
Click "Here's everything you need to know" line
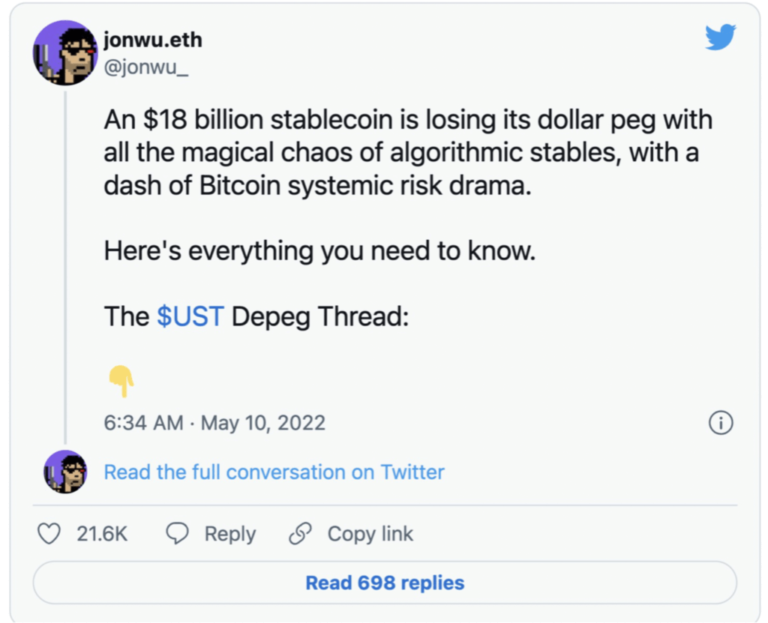pos(320,250)
